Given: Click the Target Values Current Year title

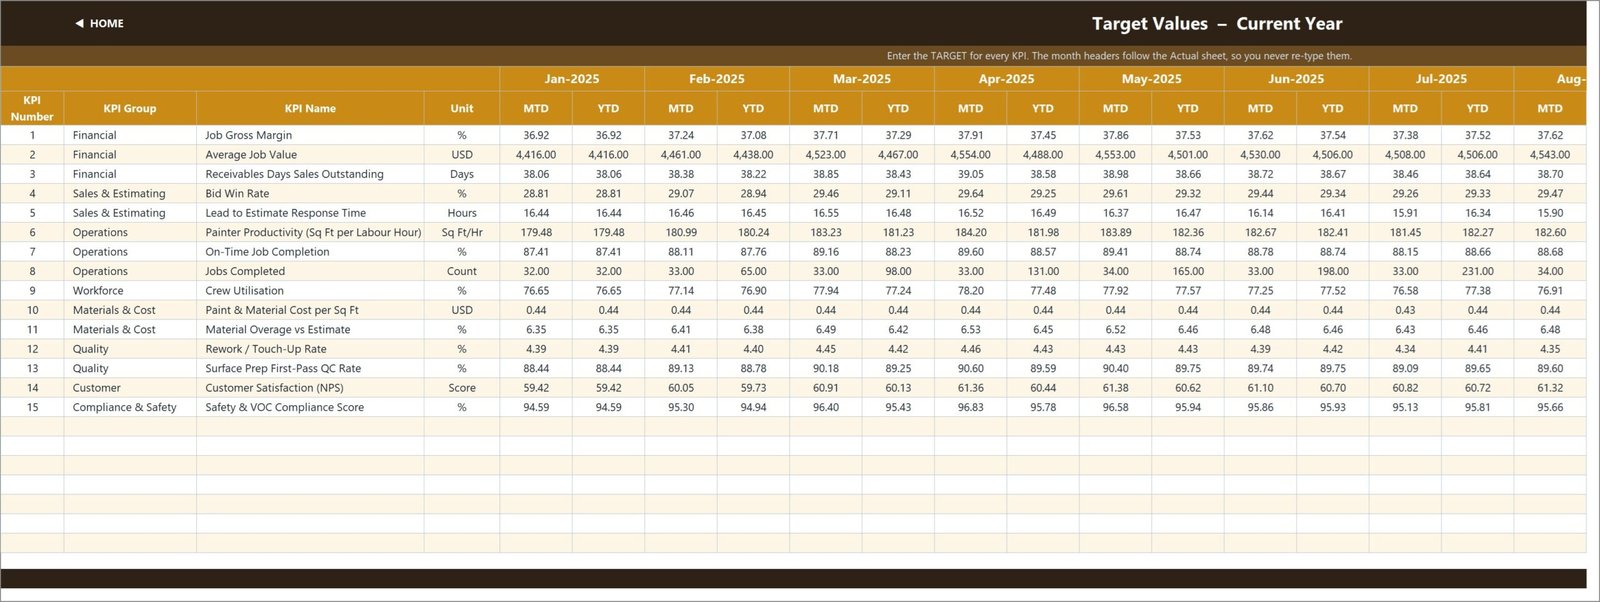Looking at the screenshot, I should coord(1217,23).
